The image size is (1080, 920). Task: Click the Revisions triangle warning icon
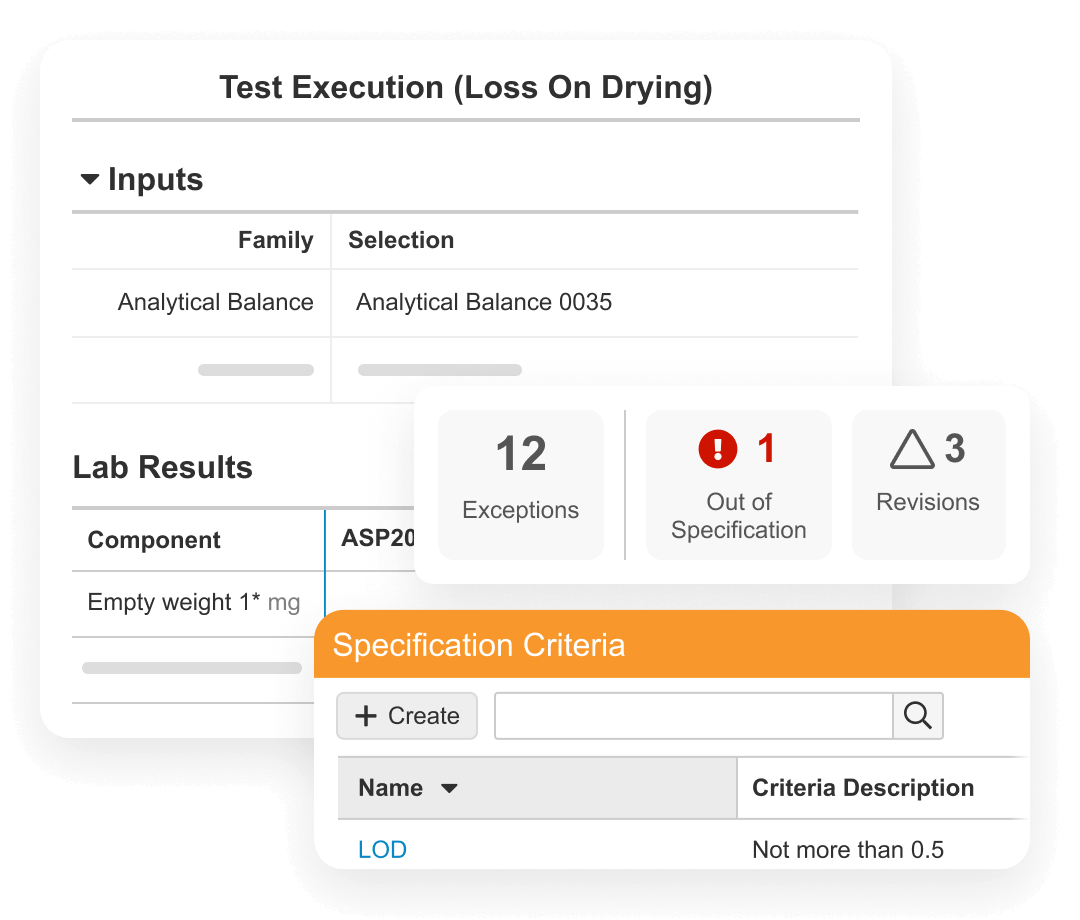[911, 450]
